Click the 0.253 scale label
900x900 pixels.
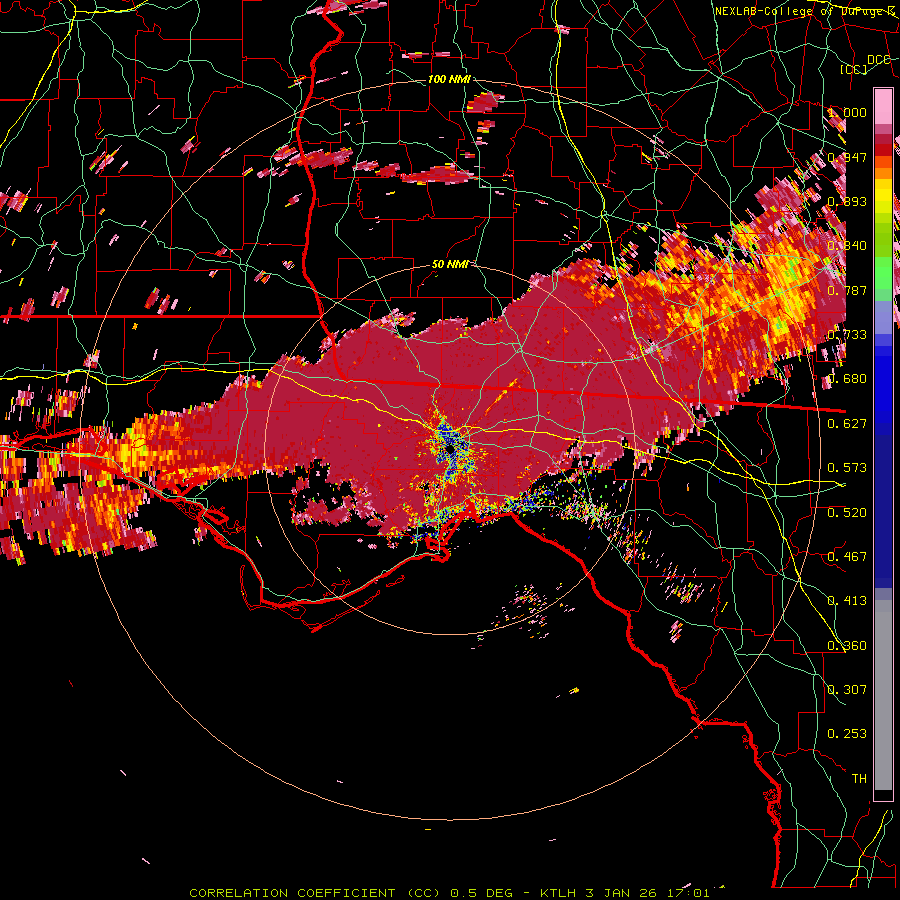point(847,734)
